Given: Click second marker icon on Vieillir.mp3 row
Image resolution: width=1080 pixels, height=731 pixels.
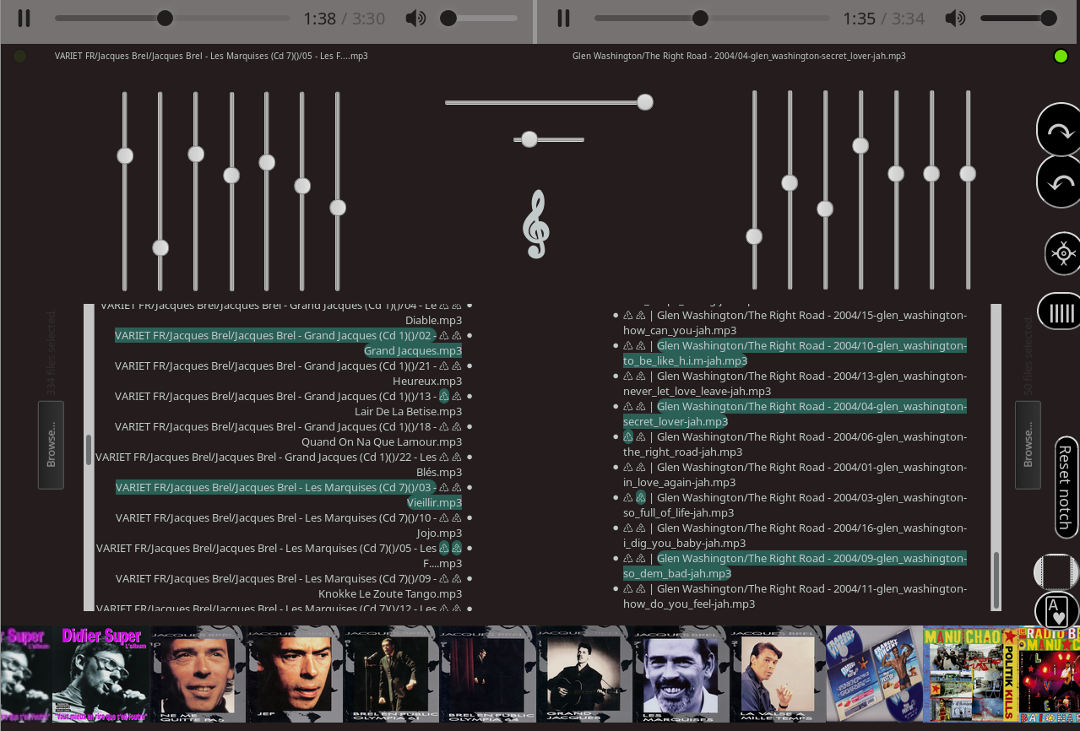Looking at the screenshot, I should (x=457, y=487).
